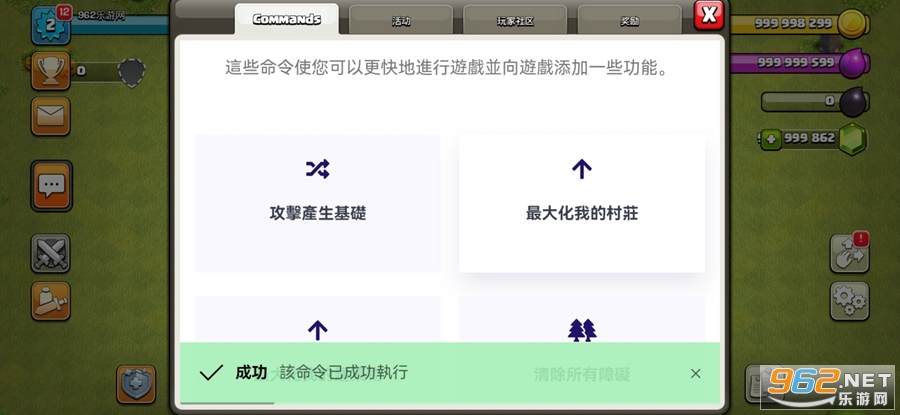Tap the green plus gems button
Screen dimensions: 900x415
pyautogui.click(x=770, y=139)
